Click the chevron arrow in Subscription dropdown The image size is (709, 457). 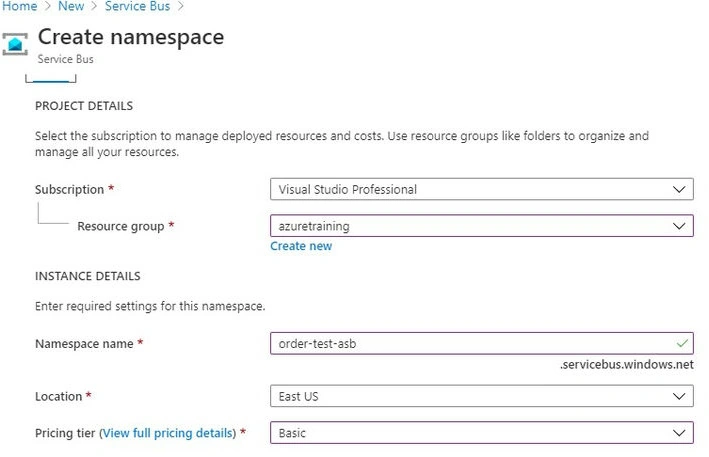coord(679,189)
